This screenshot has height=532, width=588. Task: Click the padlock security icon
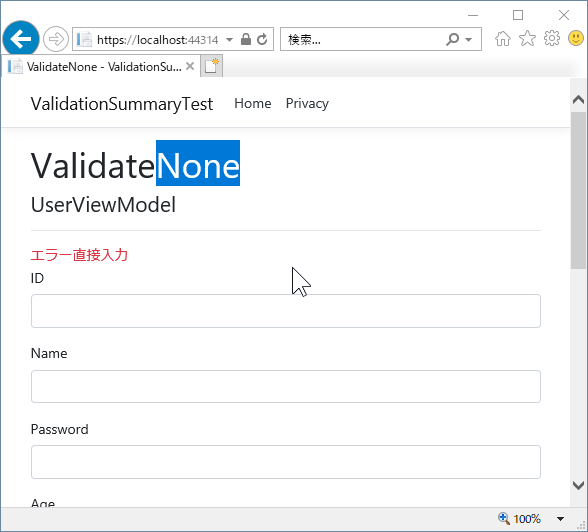pos(246,39)
